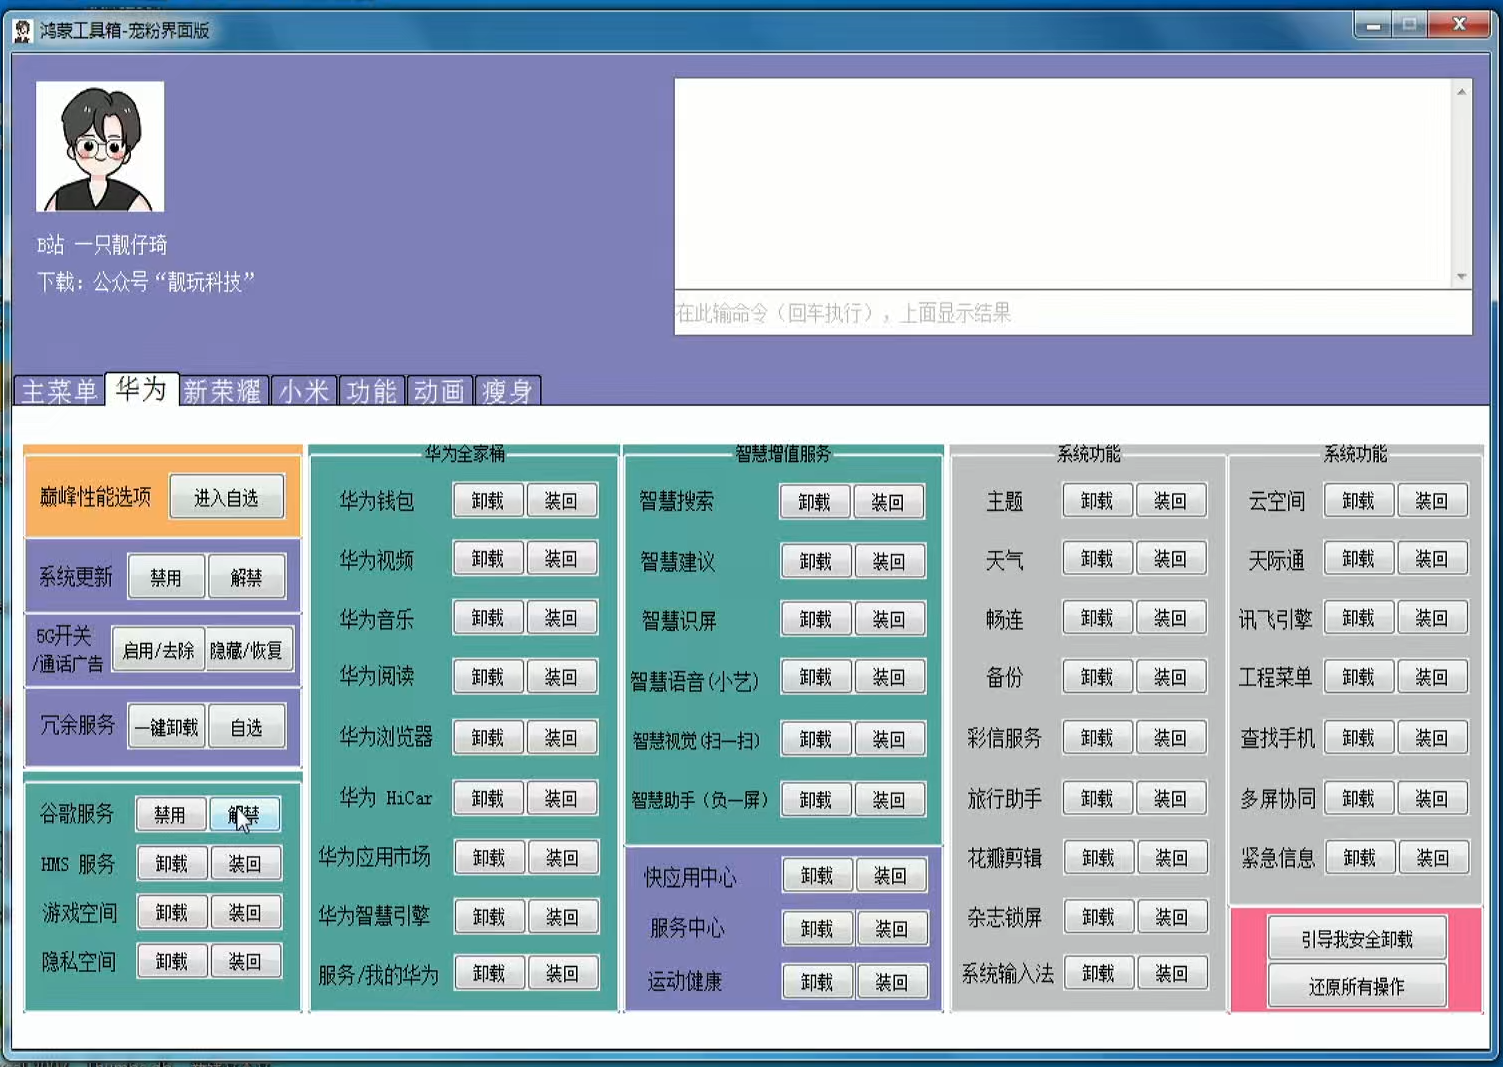Image resolution: width=1503 pixels, height=1067 pixels.
Task: Click the command input field
Action: click(1073, 313)
